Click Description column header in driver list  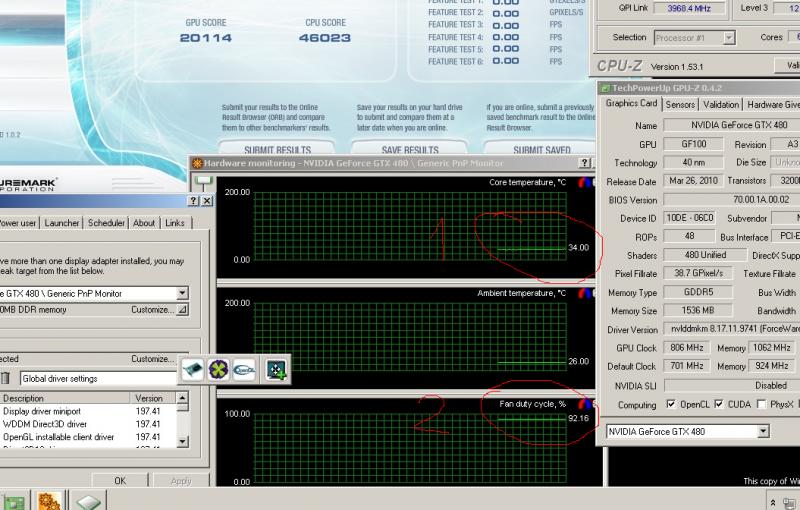click(x=64, y=398)
